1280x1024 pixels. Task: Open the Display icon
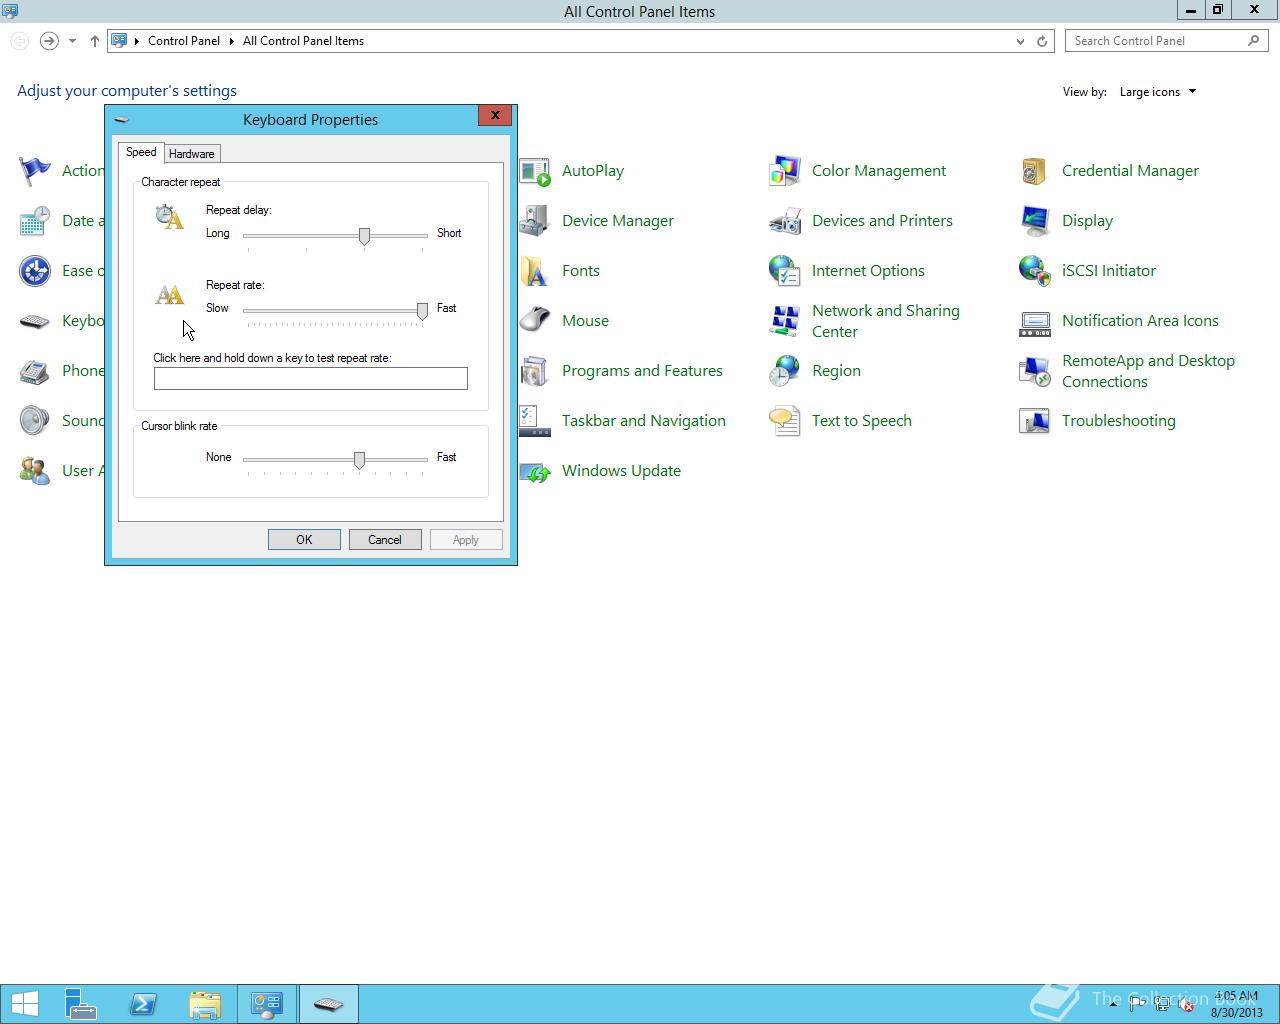click(1035, 221)
